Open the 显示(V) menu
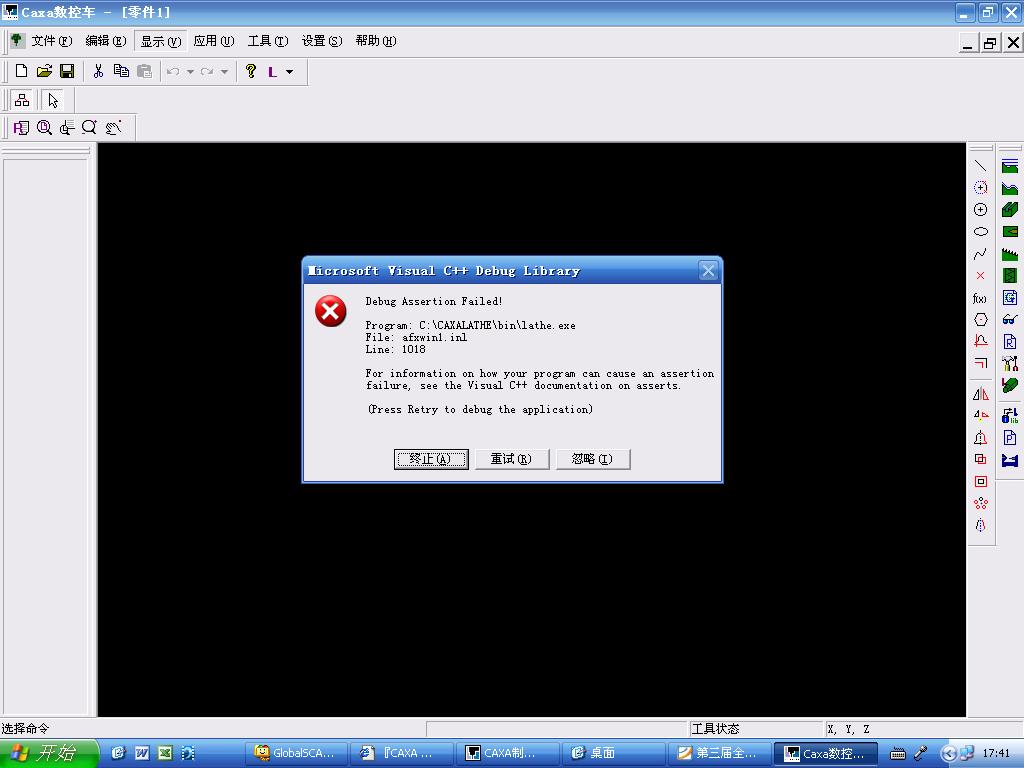Viewport: 1024px width, 768px height. [x=161, y=41]
